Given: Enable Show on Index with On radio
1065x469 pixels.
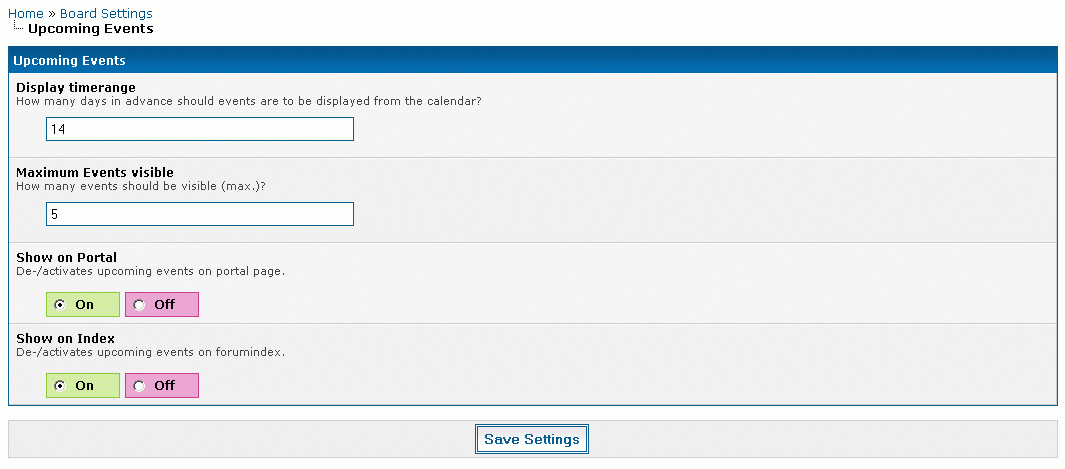Looking at the screenshot, I should click(61, 386).
